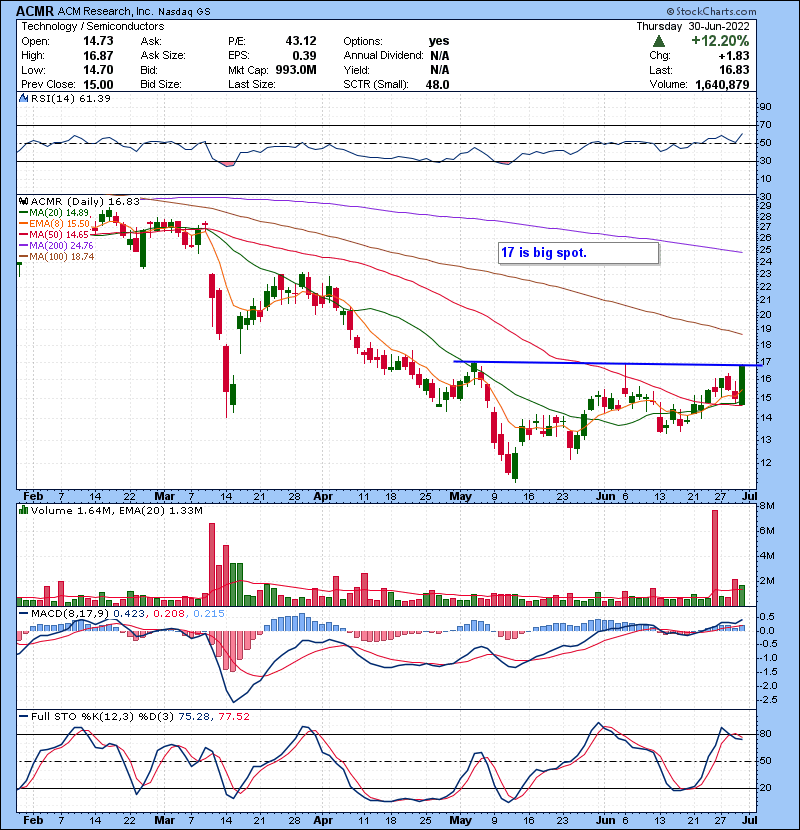Click the blue horizontal resistance line at 17
This screenshot has height=830, width=800.
point(607,363)
